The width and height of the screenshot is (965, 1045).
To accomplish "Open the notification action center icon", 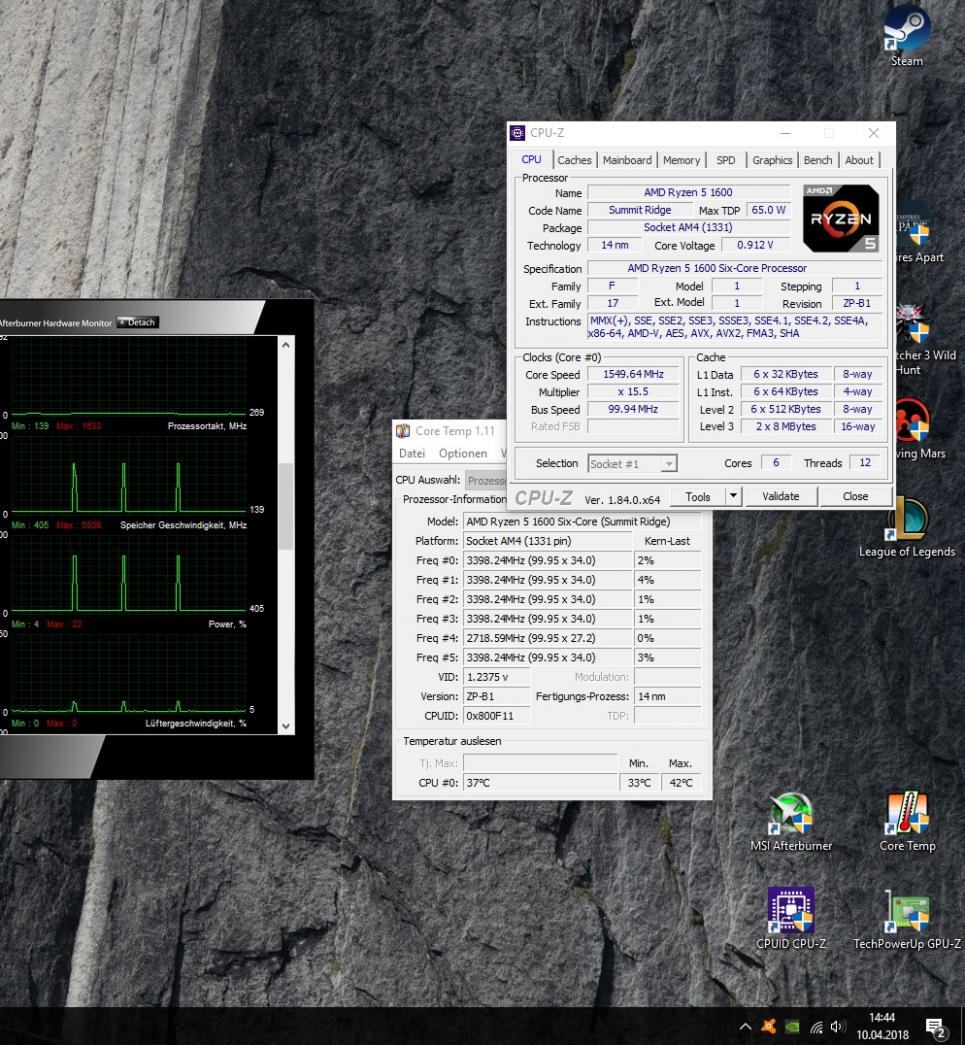I will click(936, 1028).
